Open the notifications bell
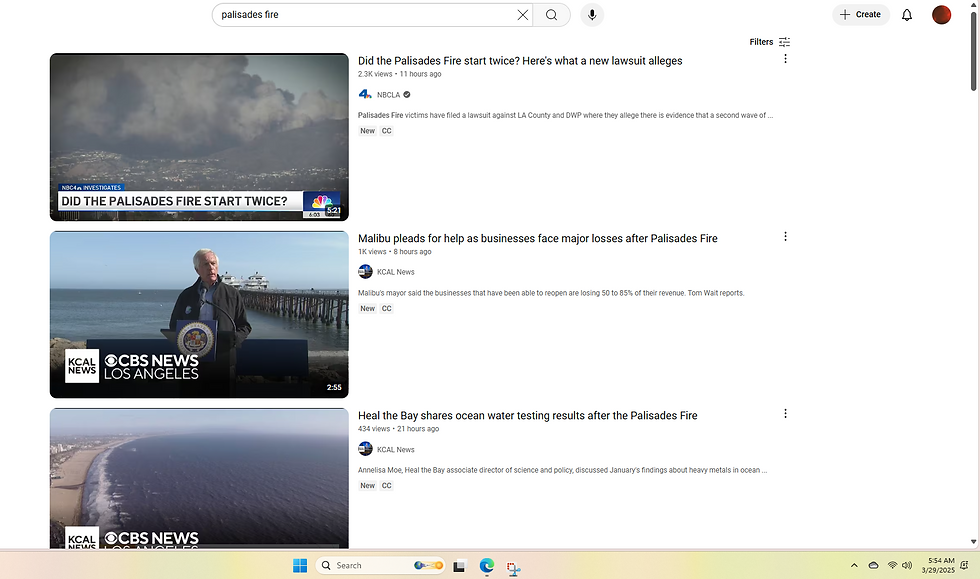 [x=907, y=15]
